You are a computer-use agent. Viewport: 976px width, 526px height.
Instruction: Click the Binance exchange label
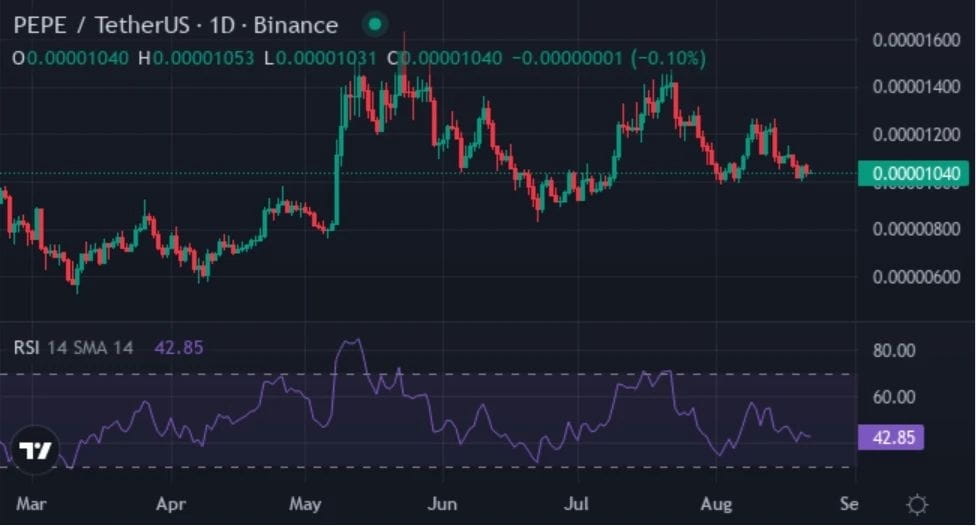tap(296, 25)
